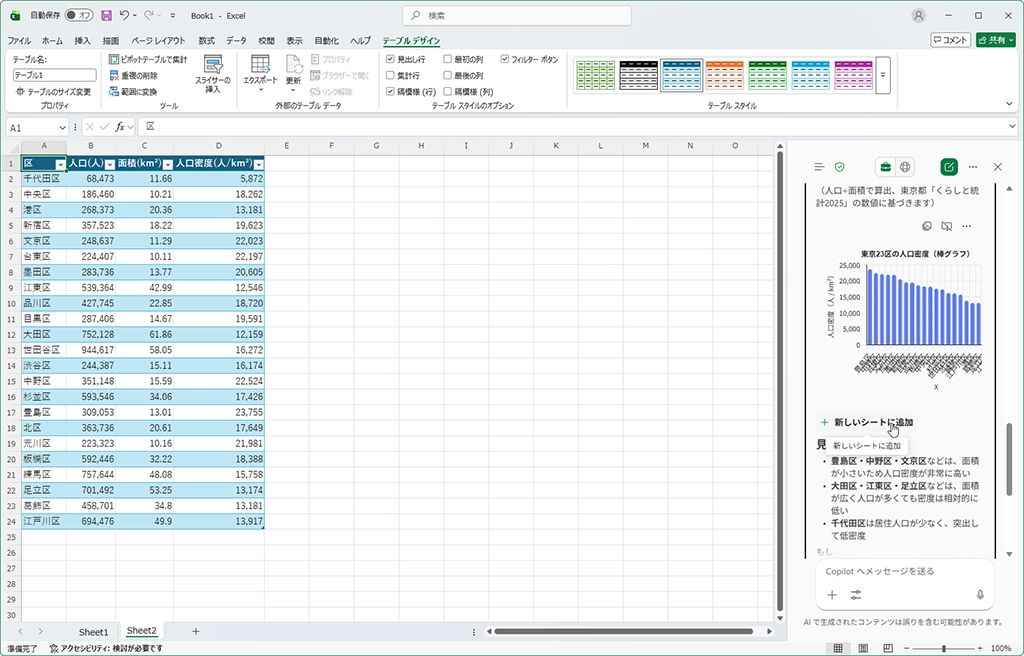Select the web globe icon in Copilot
Screen dimensions: 1024x656
905,167
